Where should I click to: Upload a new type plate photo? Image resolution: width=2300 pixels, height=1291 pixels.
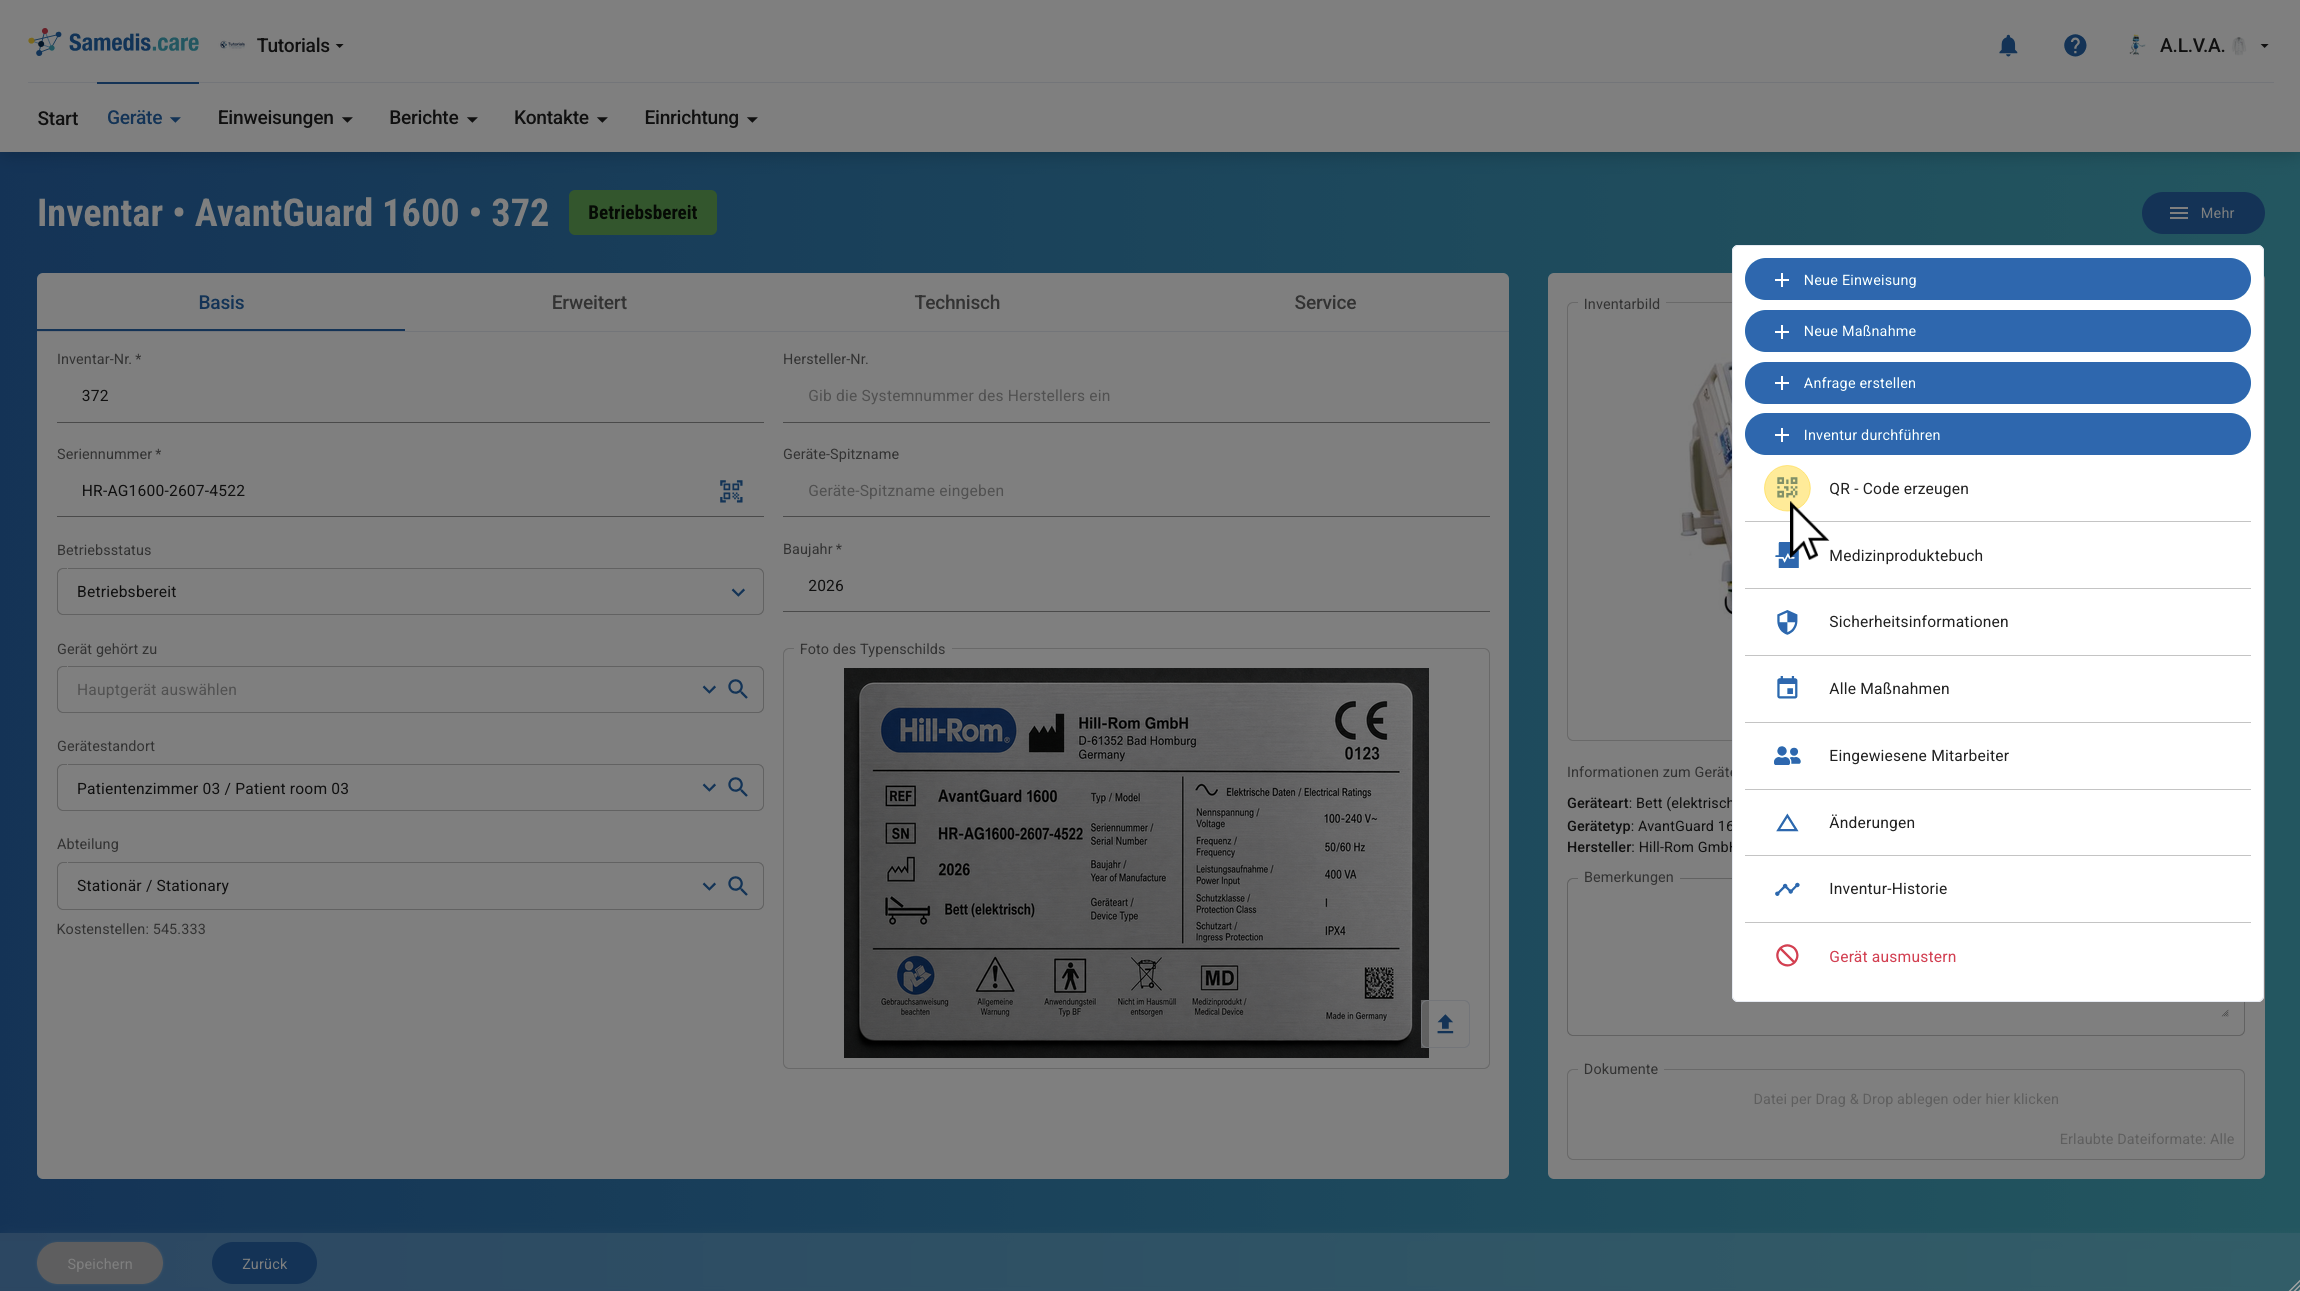click(x=1445, y=1024)
